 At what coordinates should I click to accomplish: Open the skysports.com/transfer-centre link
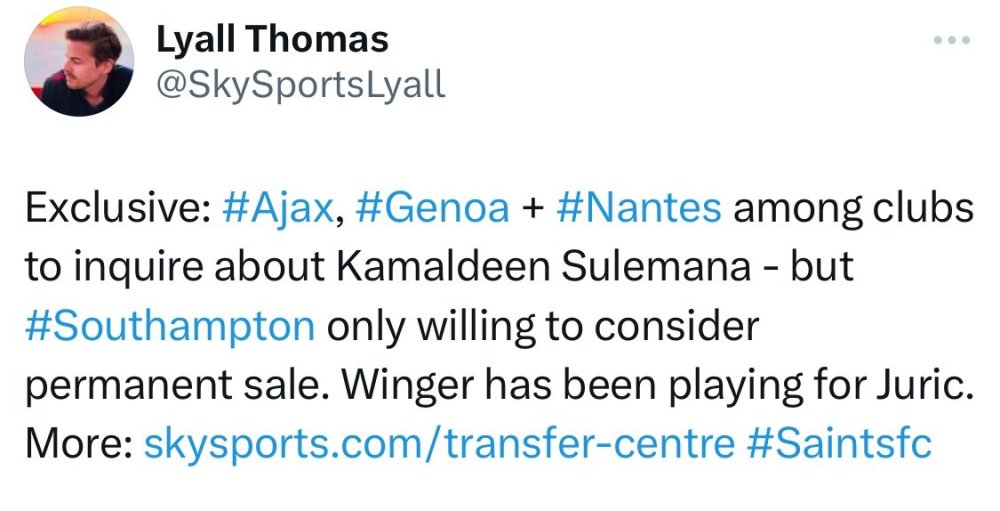click(440, 443)
